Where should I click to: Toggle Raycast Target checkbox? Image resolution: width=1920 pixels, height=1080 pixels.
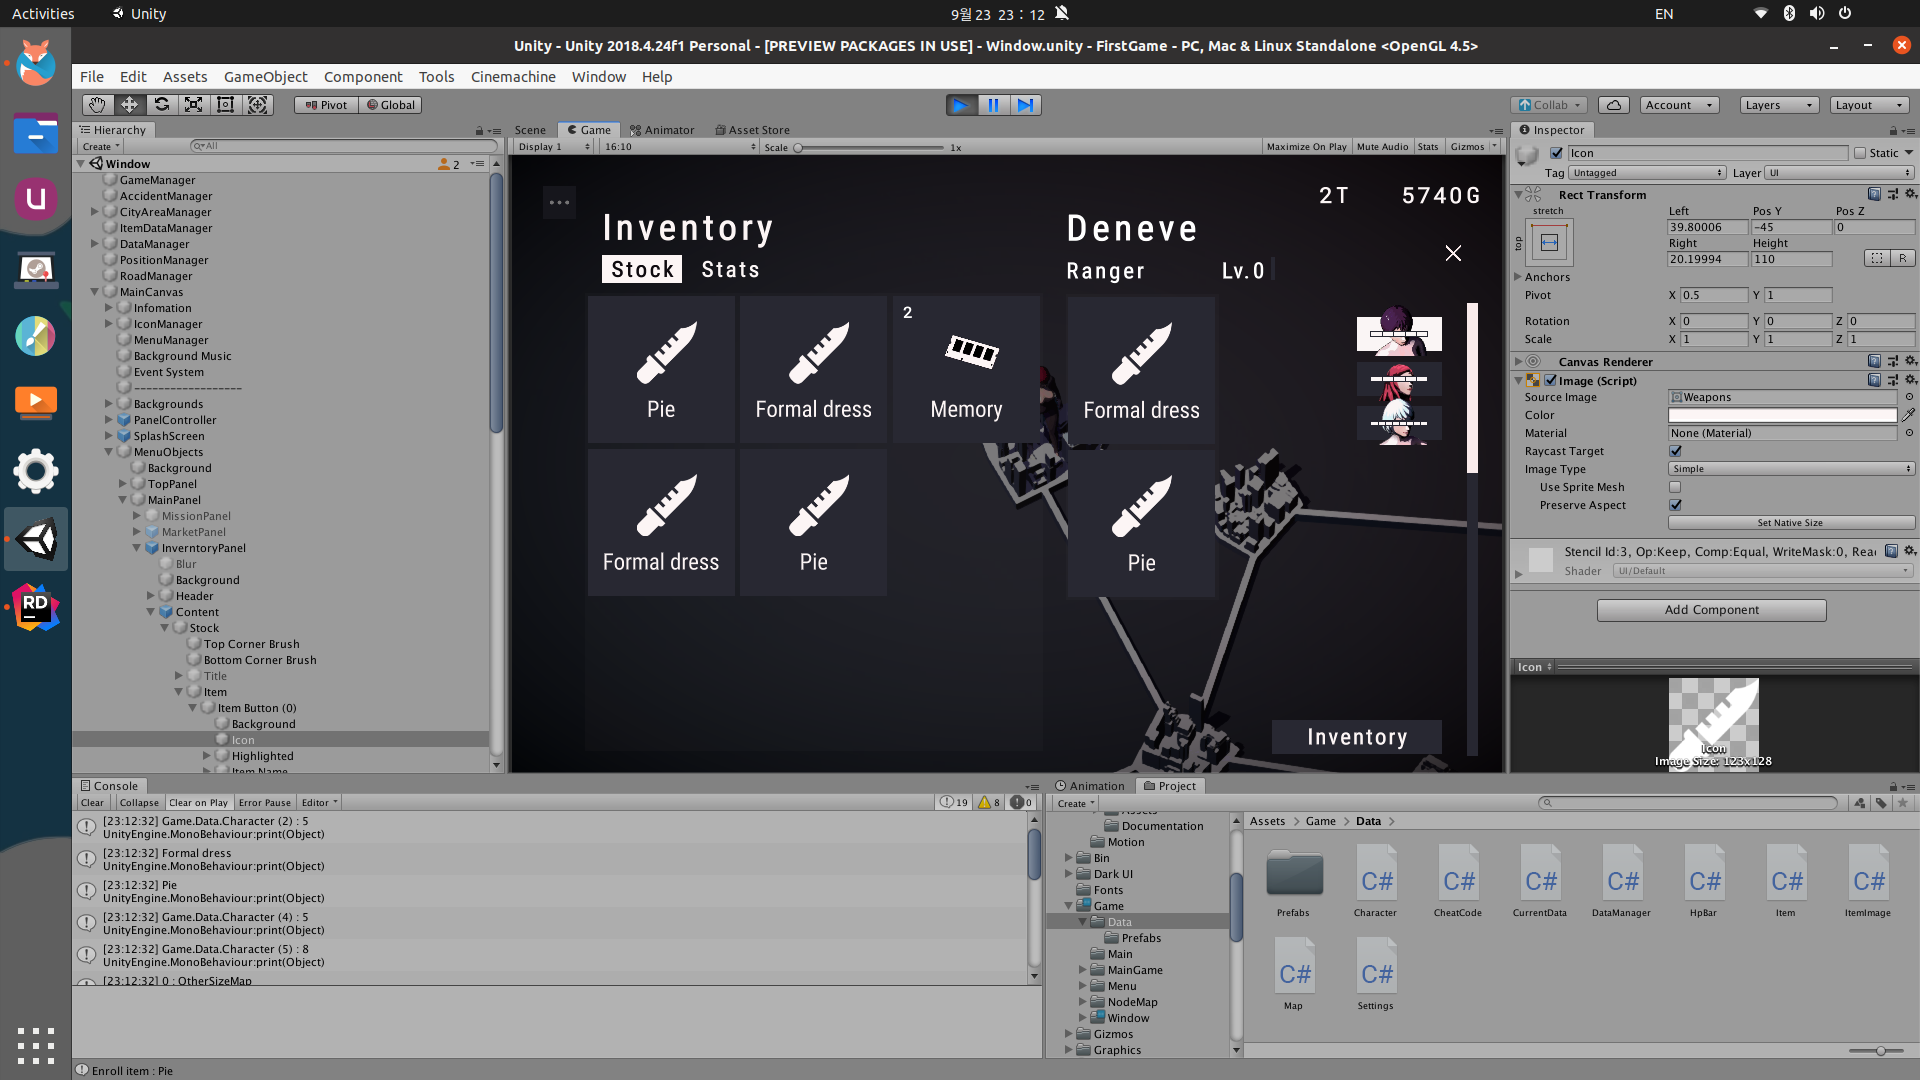click(x=1675, y=451)
